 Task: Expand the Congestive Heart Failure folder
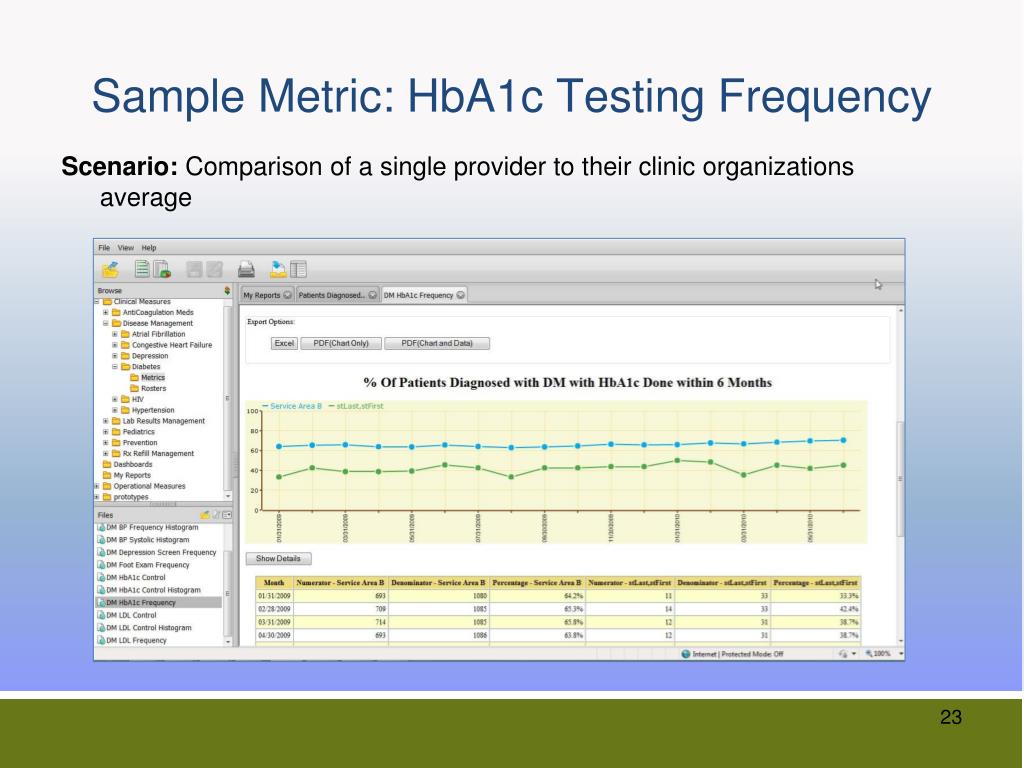pyautogui.click(x=115, y=345)
